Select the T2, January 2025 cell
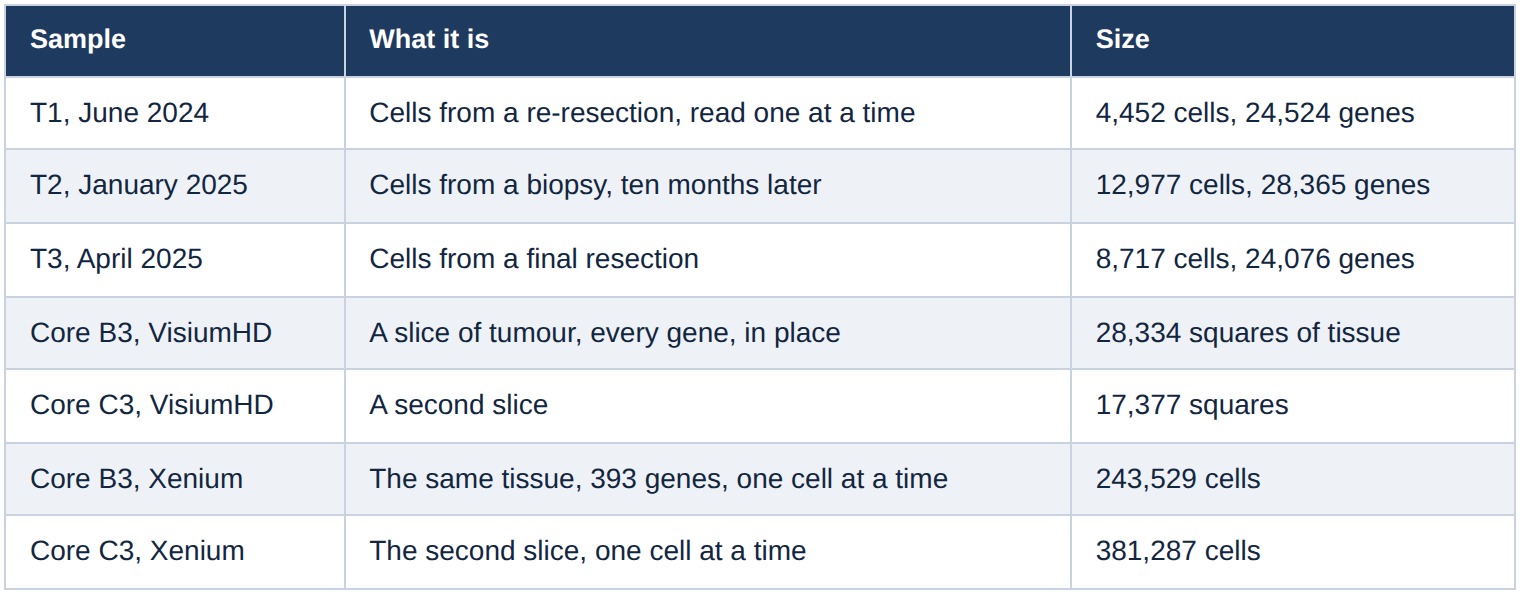 [x=175, y=186]
